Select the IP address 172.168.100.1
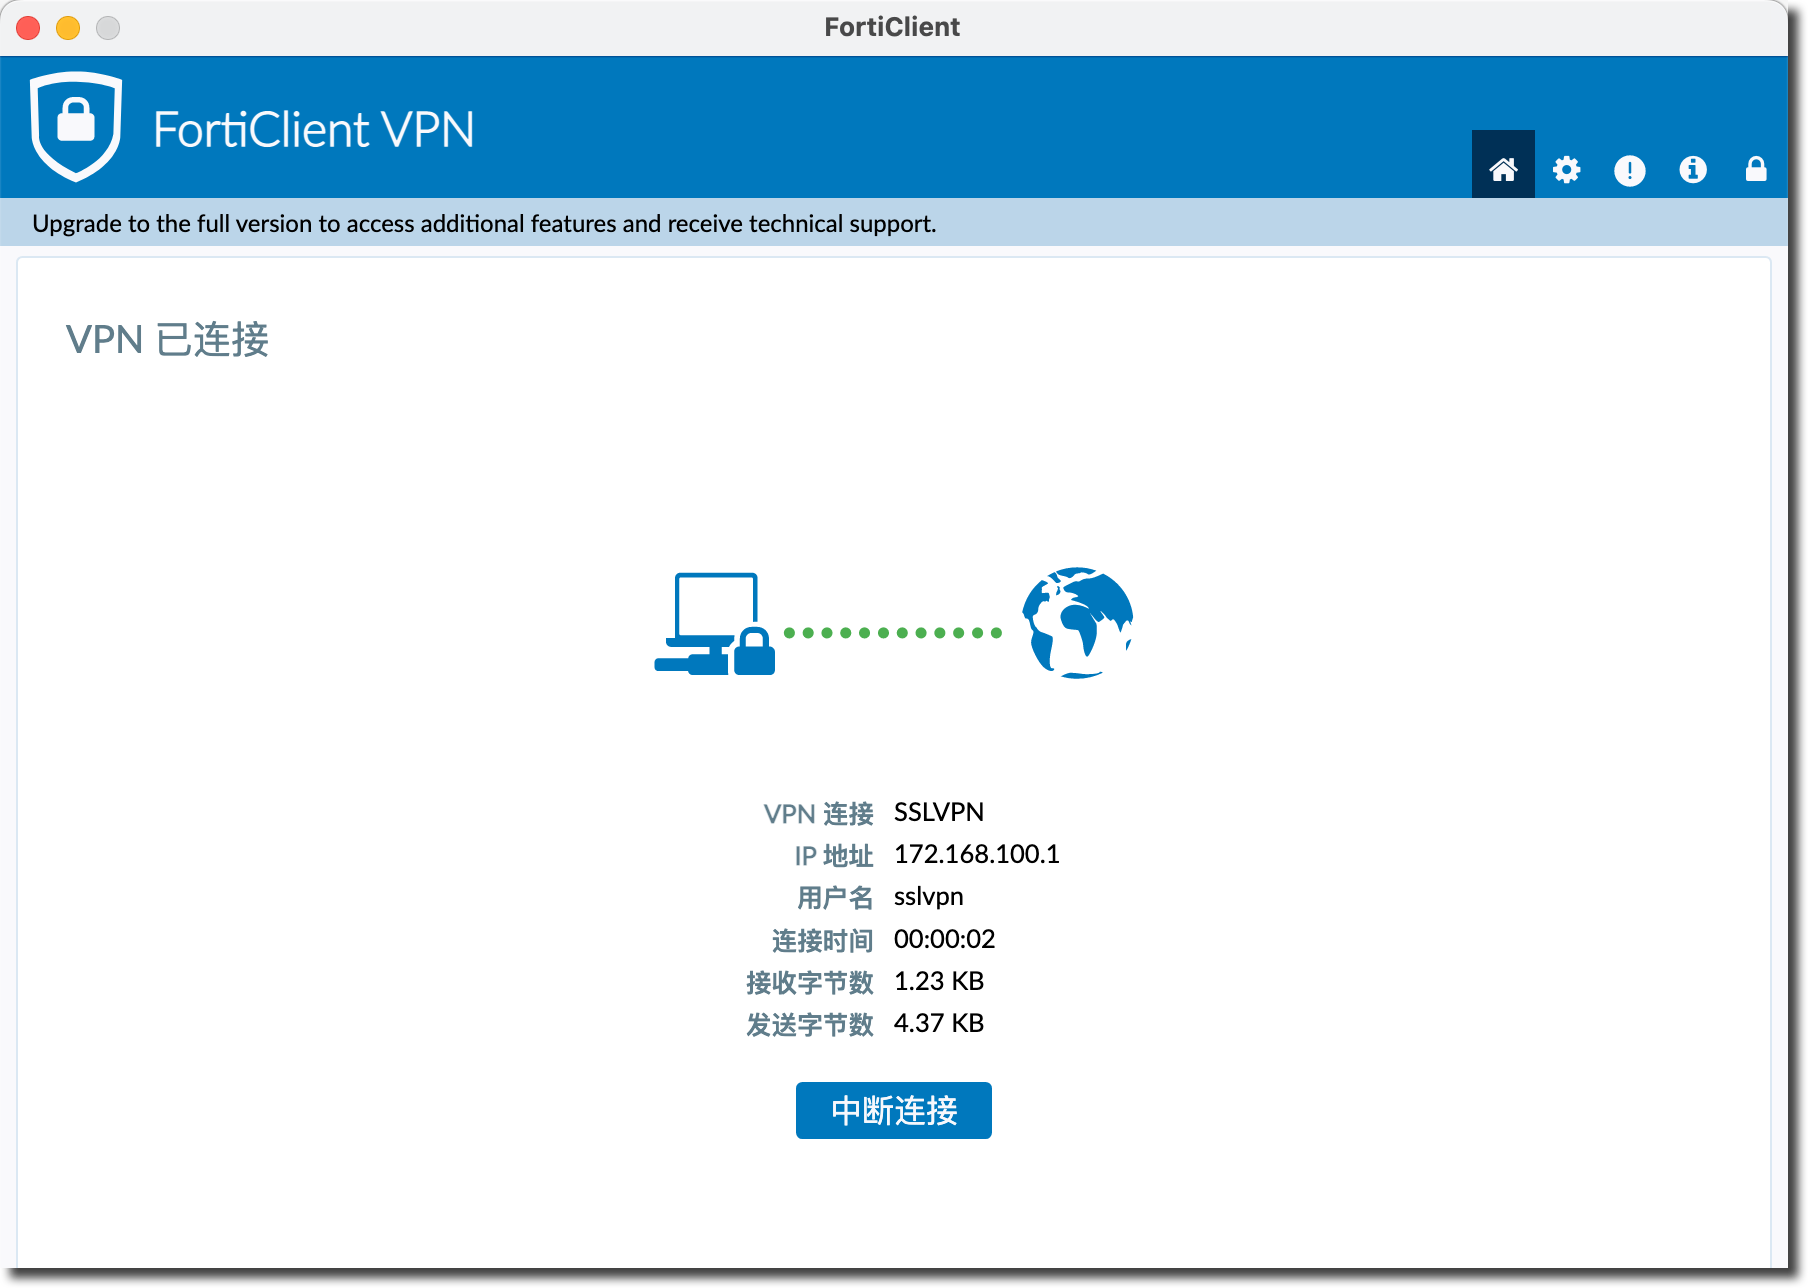The height and width of the screenshot is (1288, 1808). pos(977,854)
